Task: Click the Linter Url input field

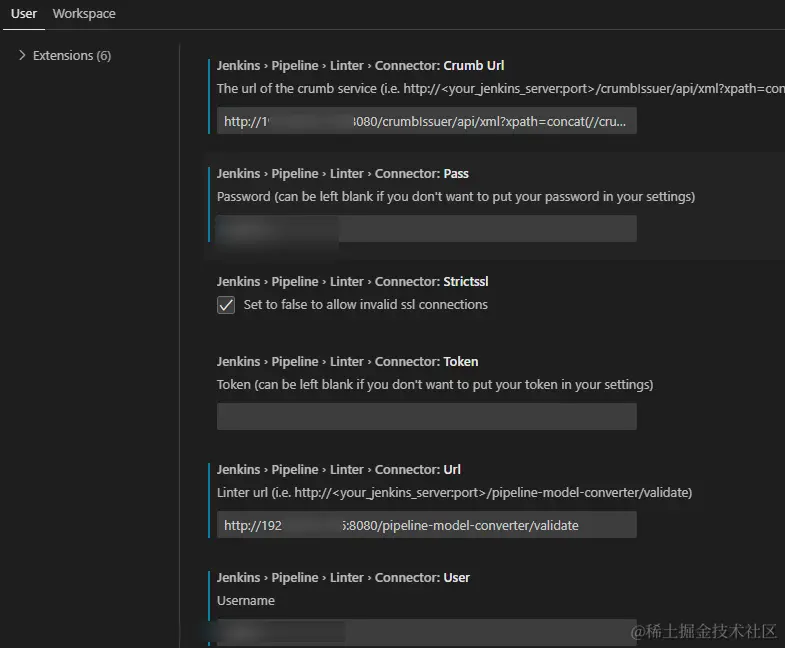Action: 427,525
